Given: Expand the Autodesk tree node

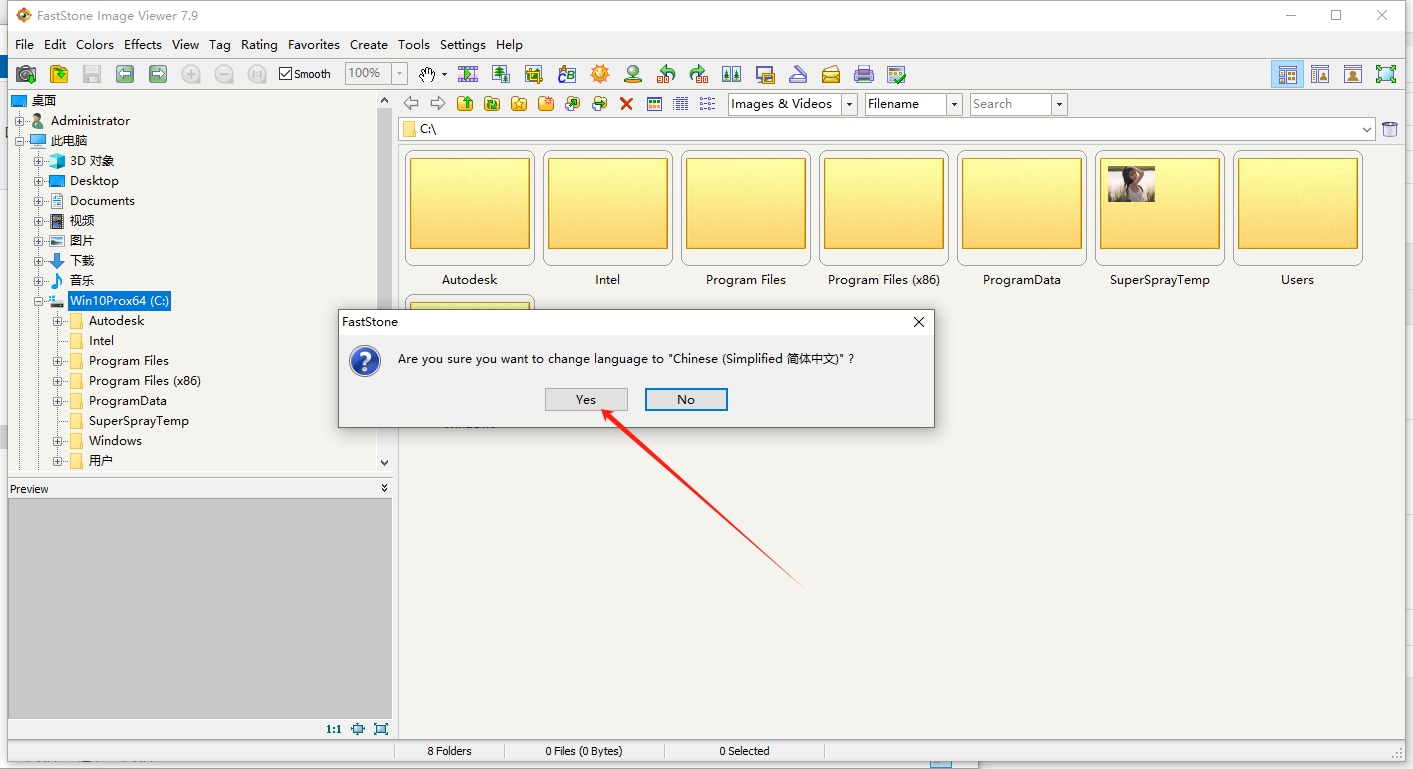Looking at the screenshot, I should 58,321.
